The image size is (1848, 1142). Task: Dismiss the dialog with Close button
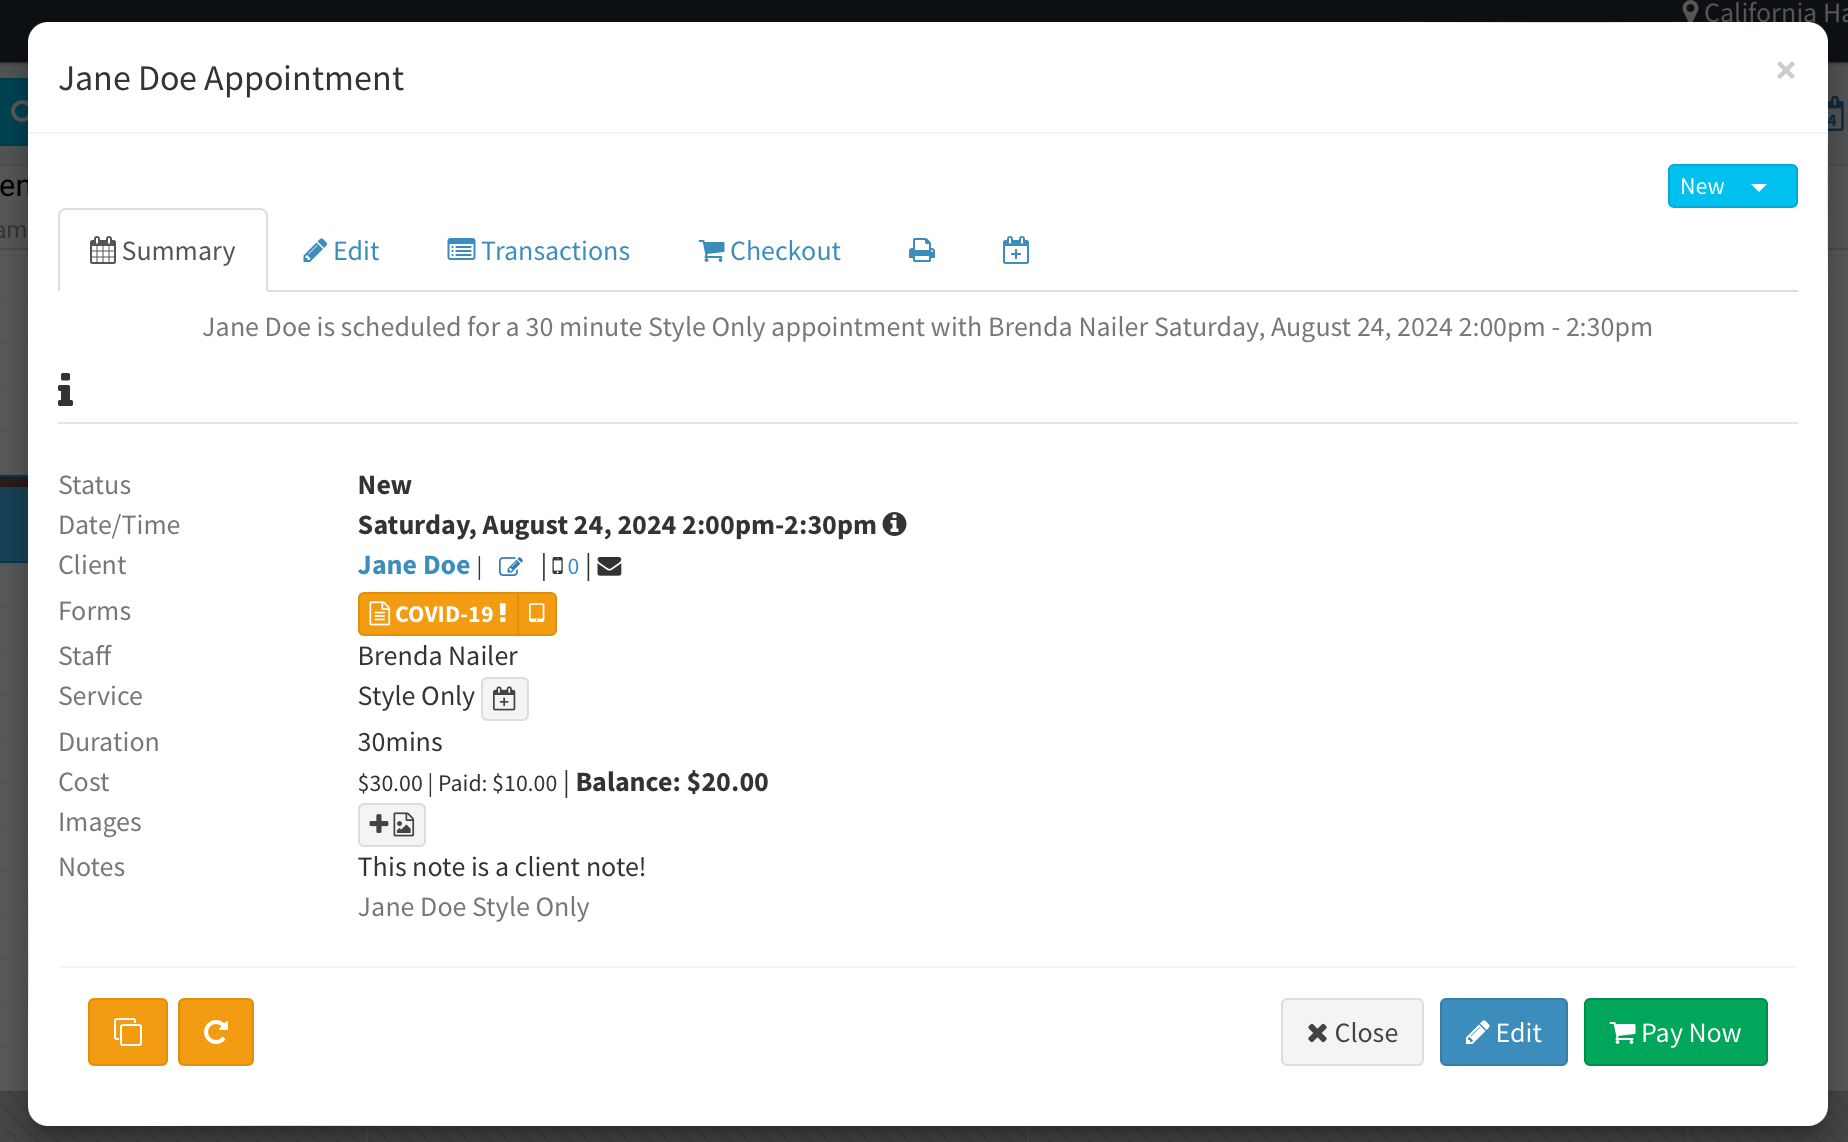pyautogui.click(x=1352, y=1032)
